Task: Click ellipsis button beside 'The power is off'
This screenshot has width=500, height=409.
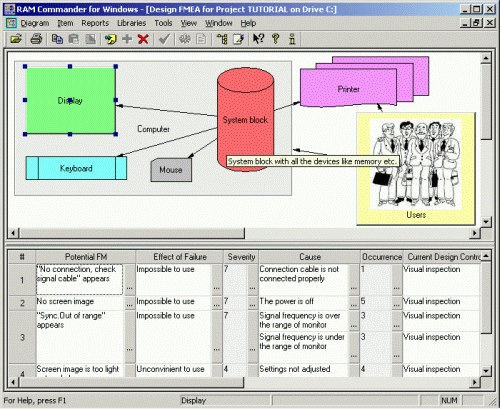Action: (x=354, y=303)
